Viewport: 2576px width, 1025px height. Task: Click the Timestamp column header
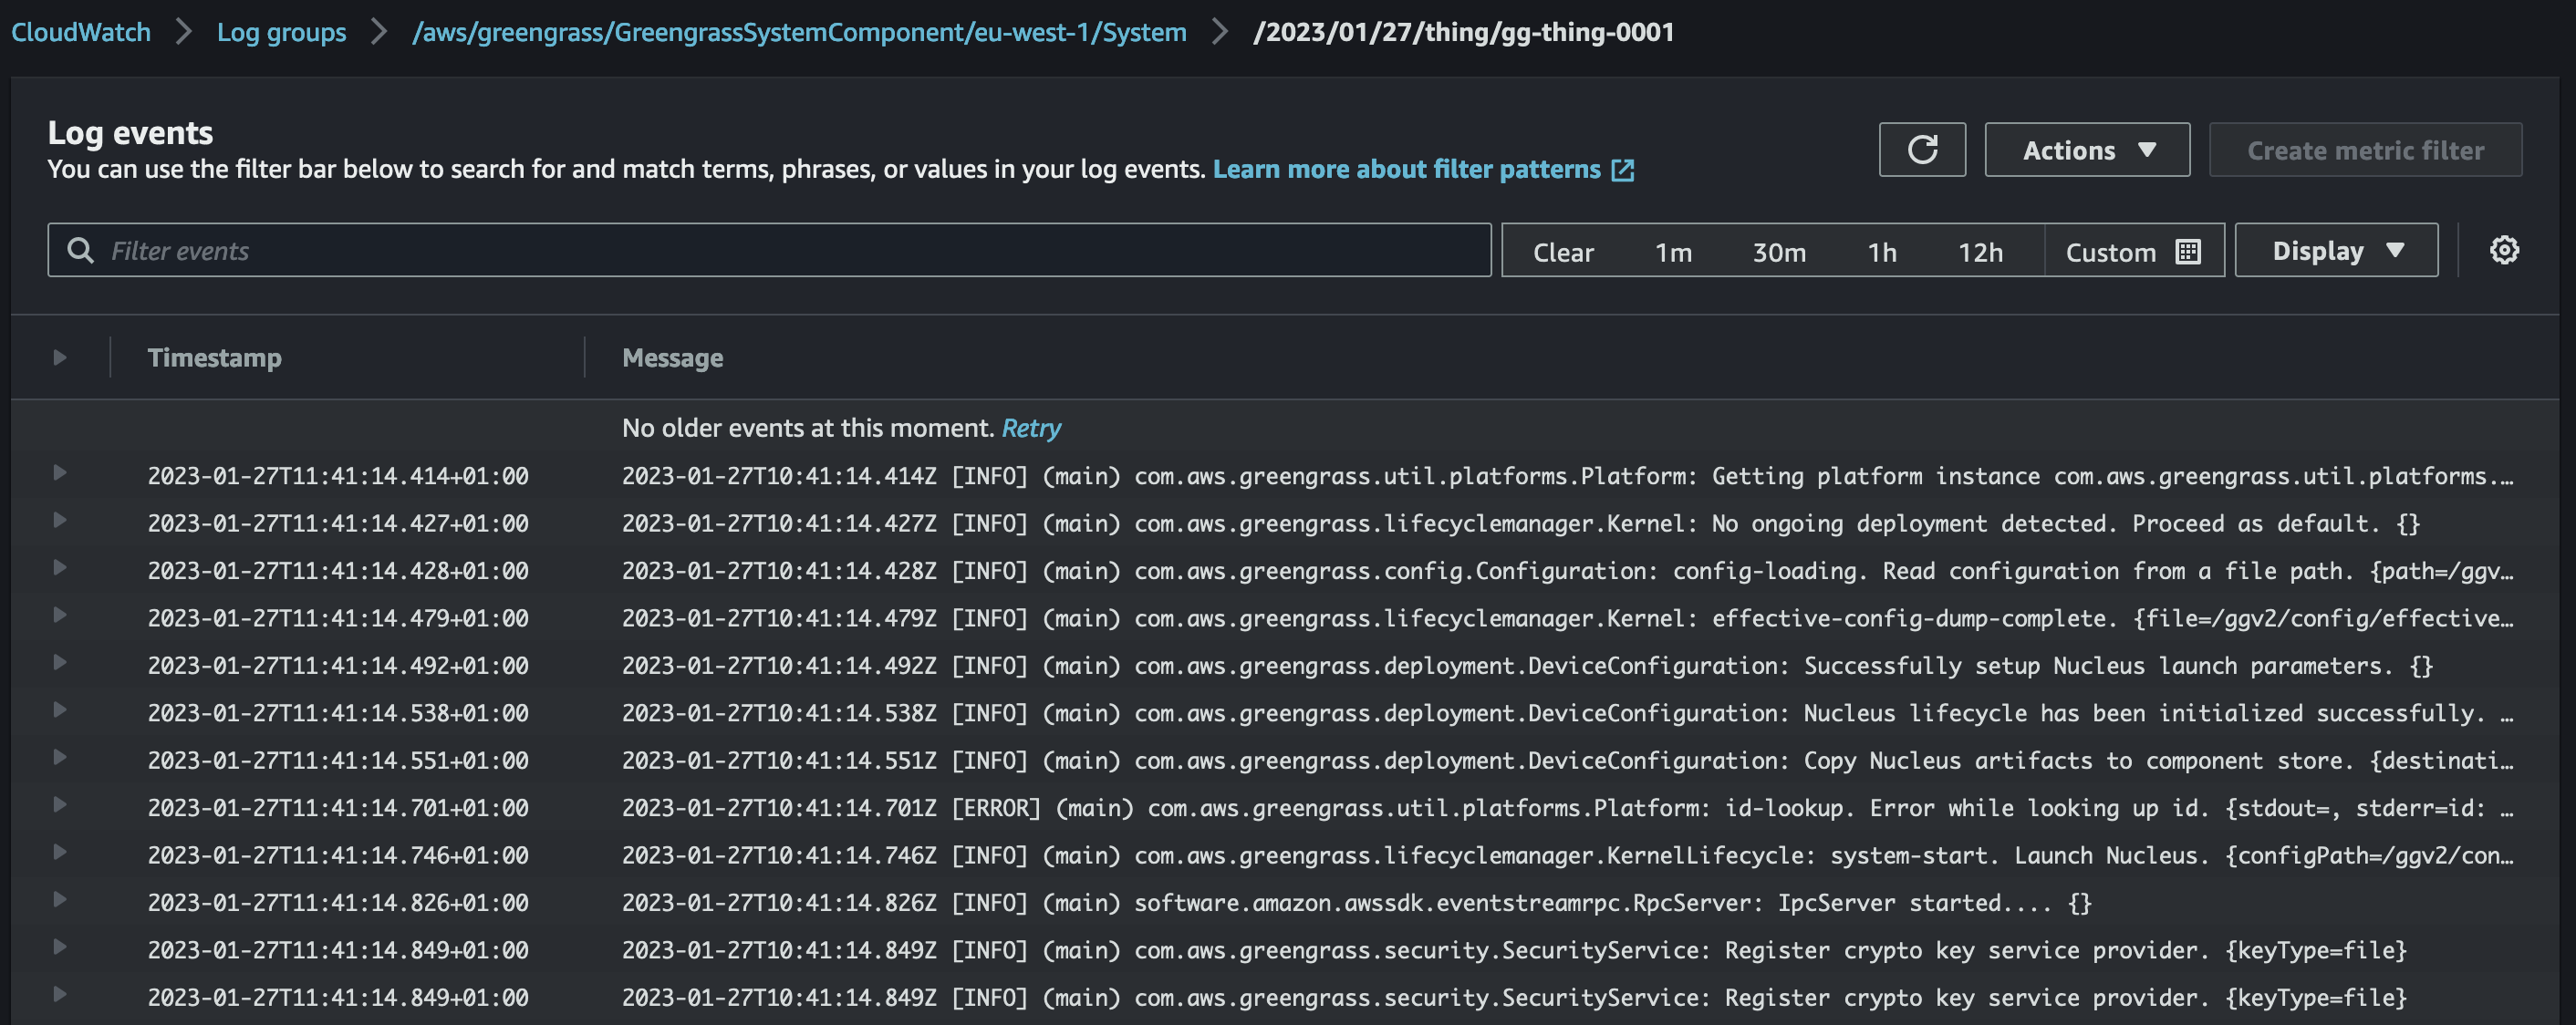click(x=214, y=358)
